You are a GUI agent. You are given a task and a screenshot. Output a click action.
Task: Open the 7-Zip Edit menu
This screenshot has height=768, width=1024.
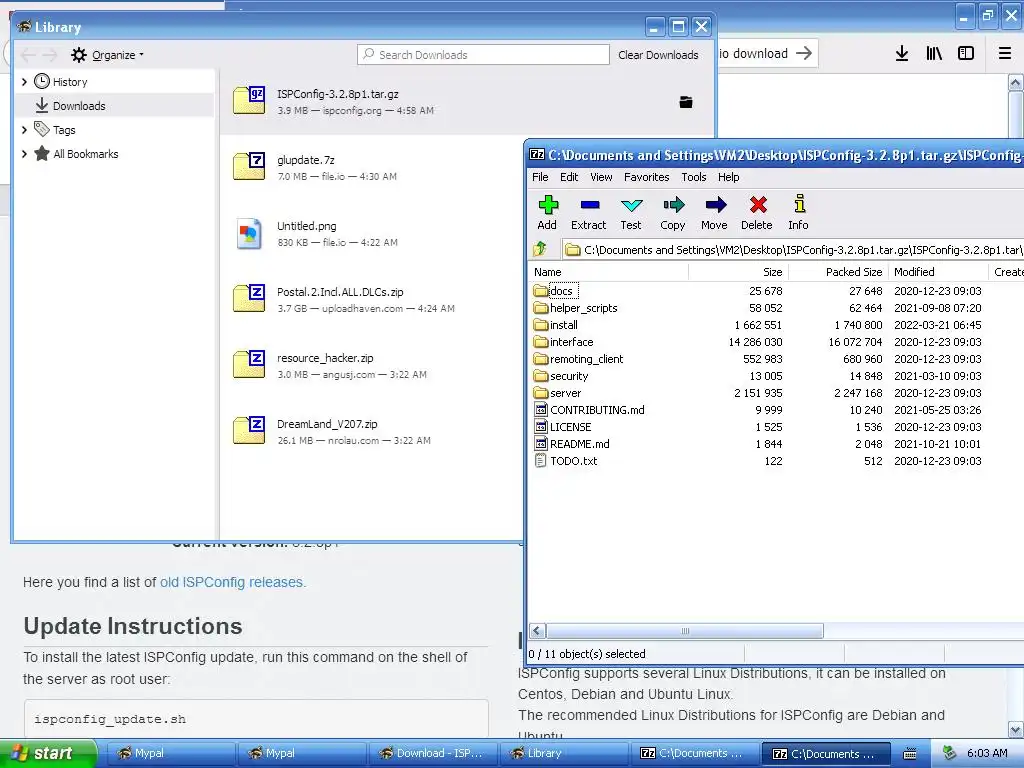click(569, 177)
